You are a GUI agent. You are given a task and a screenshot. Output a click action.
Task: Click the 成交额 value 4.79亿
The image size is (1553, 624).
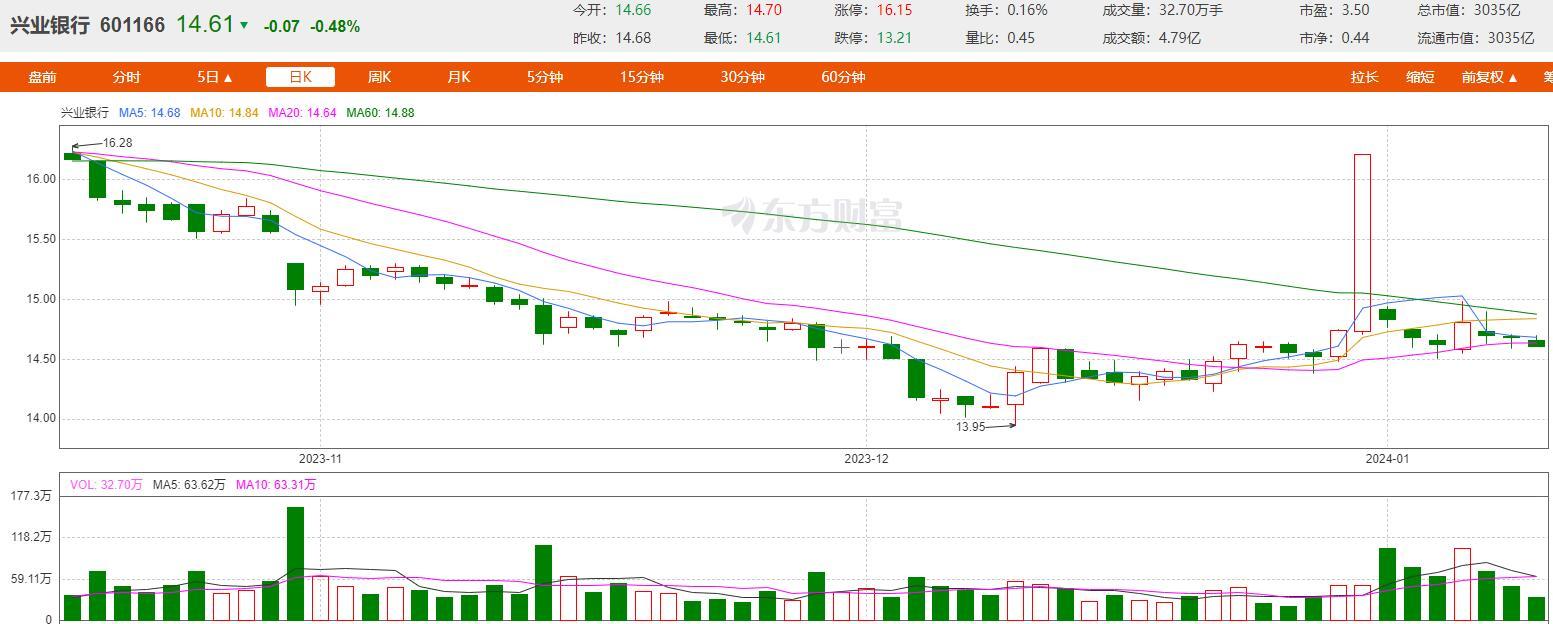[x=1180, y=38]
